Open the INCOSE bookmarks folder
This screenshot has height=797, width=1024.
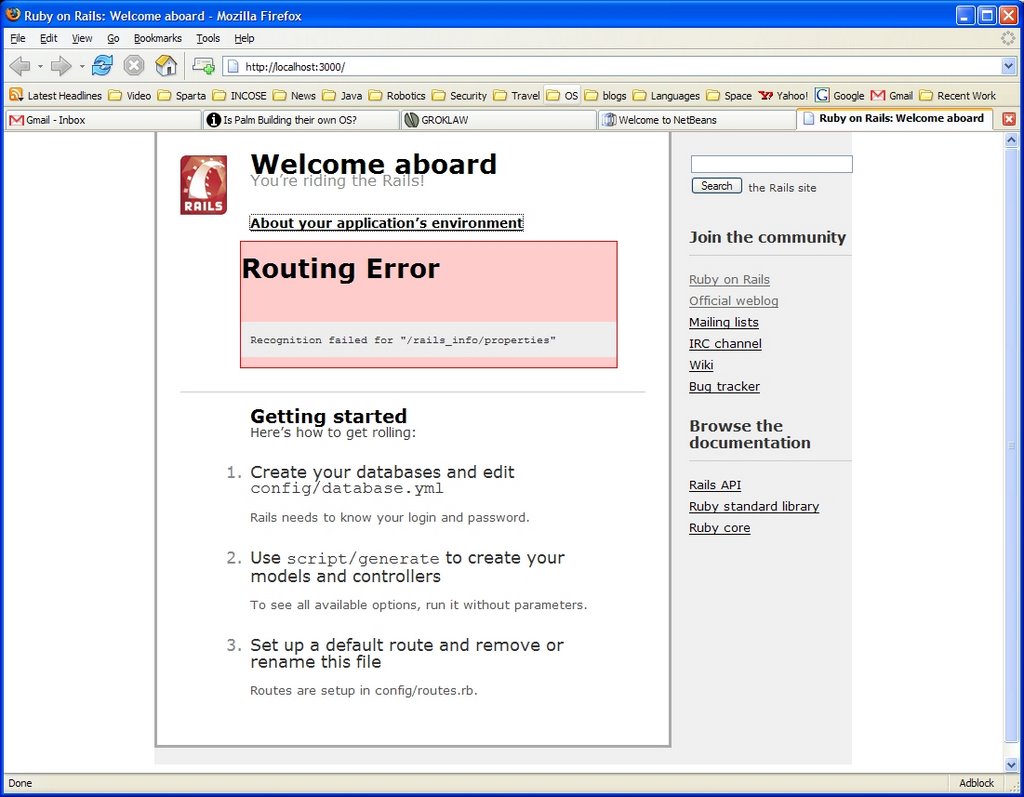coord(239,95)
